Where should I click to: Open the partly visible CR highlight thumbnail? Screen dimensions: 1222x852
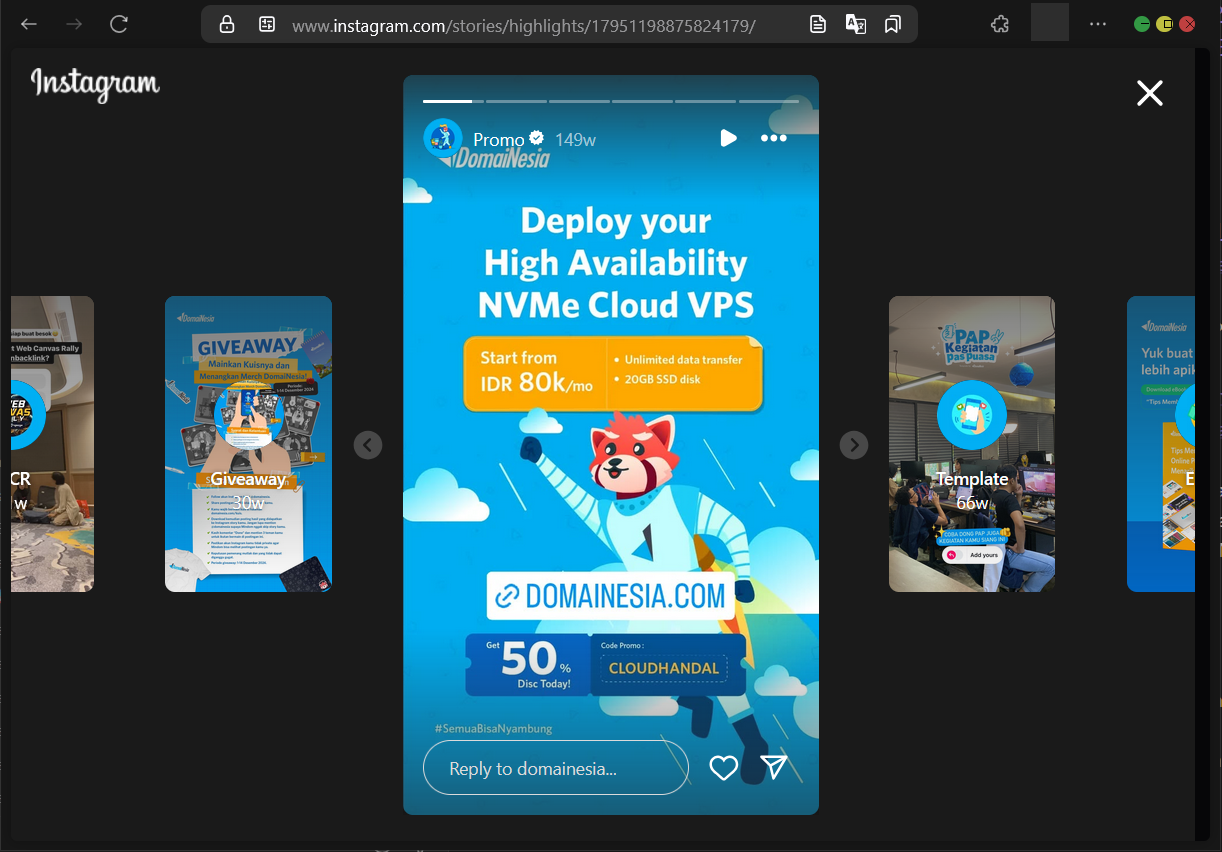tap(53, 444)
